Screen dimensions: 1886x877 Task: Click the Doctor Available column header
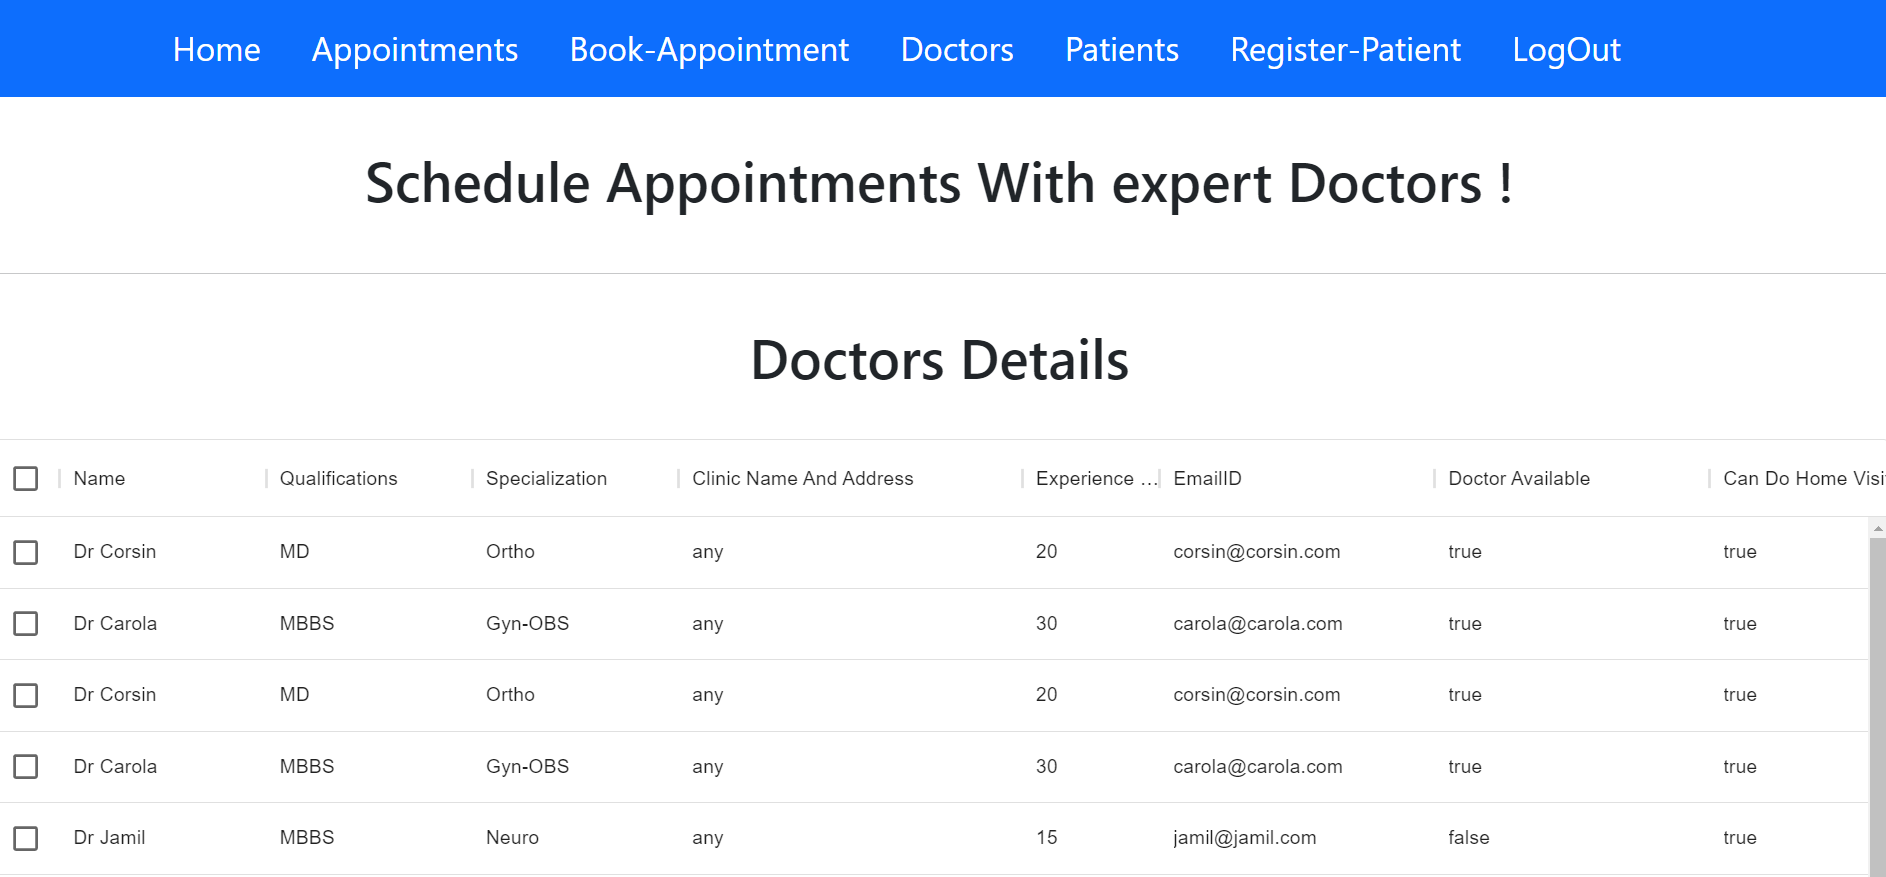[1518, 478]
